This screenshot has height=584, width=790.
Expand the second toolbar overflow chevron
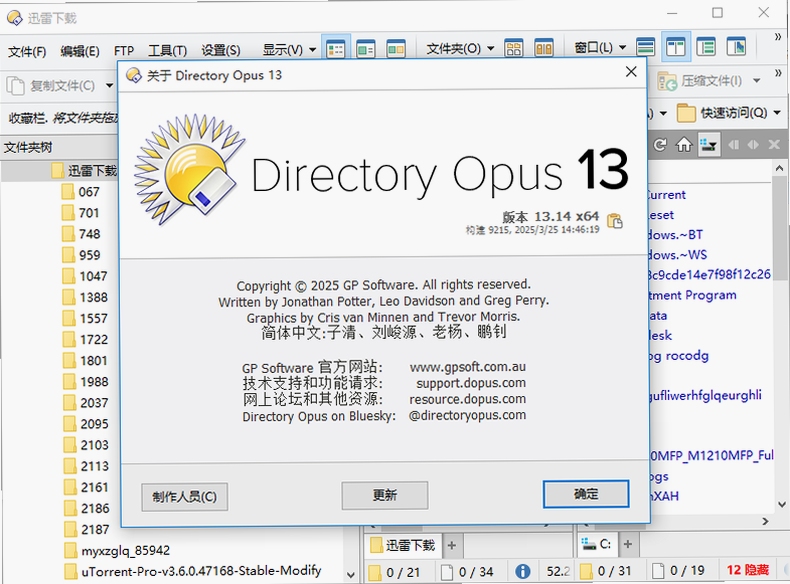pyautogui.click(x=778, y=74)
